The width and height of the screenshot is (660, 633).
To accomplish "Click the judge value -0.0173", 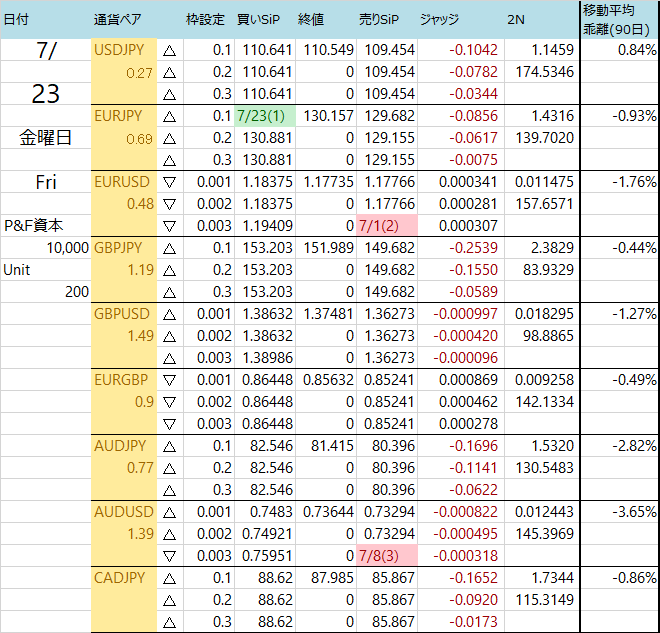I will [473, 622].
